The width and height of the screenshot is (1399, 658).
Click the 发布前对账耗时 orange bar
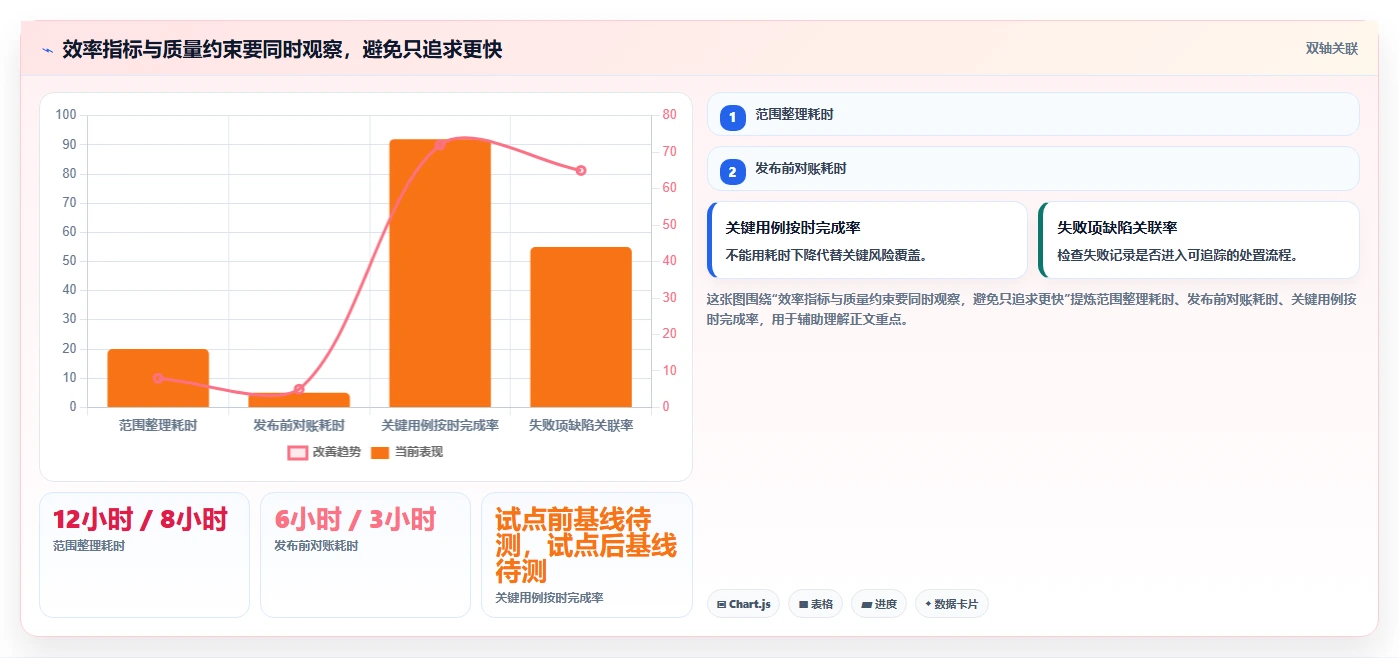[299, 400]
